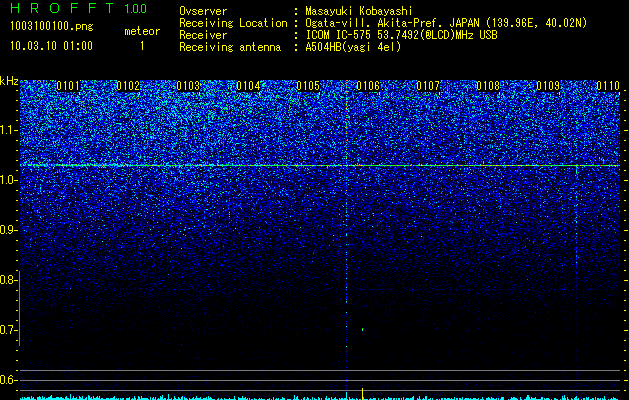
Task: Click the A504HB yagi antenna text
Action: [353, 47]
